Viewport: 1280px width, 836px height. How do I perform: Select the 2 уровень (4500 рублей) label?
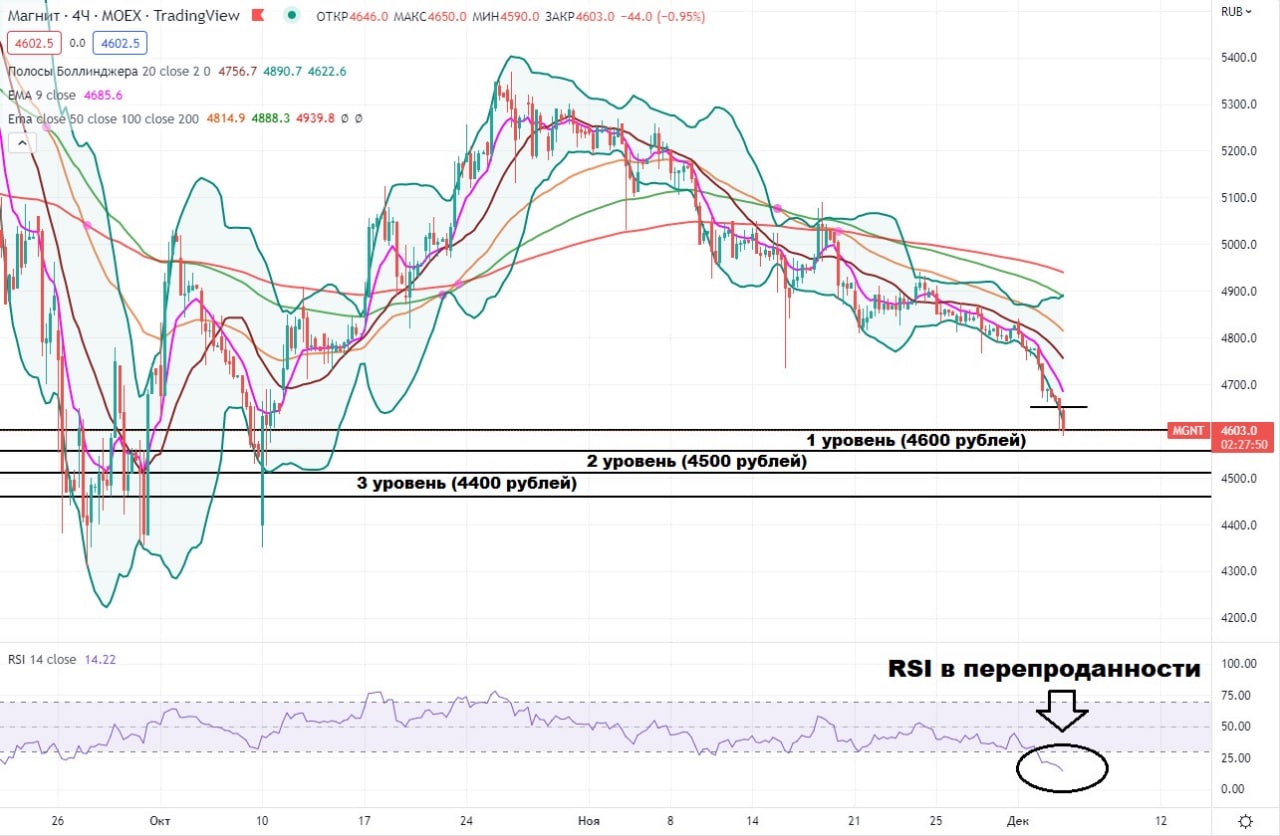point(696,462)
